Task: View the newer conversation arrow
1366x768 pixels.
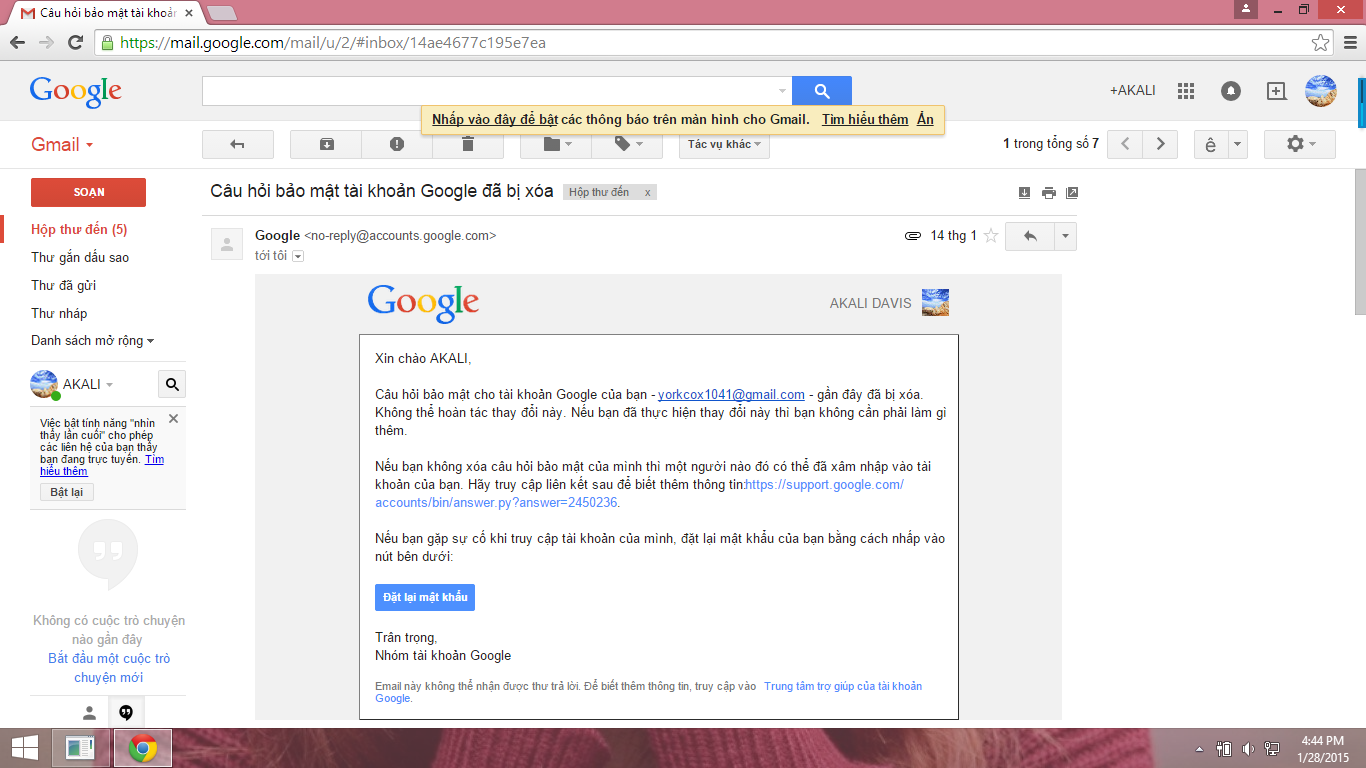Action: [x=1125, y=144]
